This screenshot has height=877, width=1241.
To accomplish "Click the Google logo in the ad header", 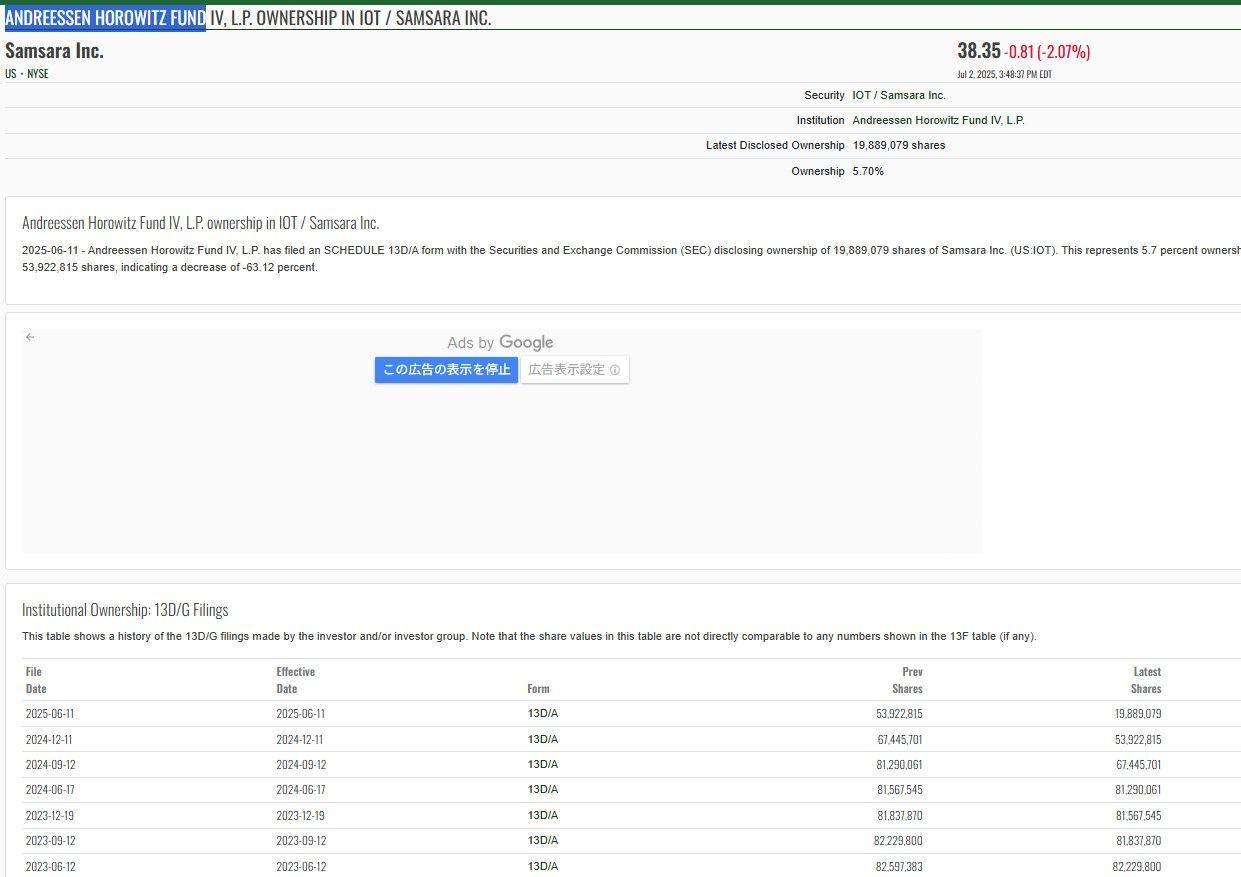I will click(x=526, y=343).
